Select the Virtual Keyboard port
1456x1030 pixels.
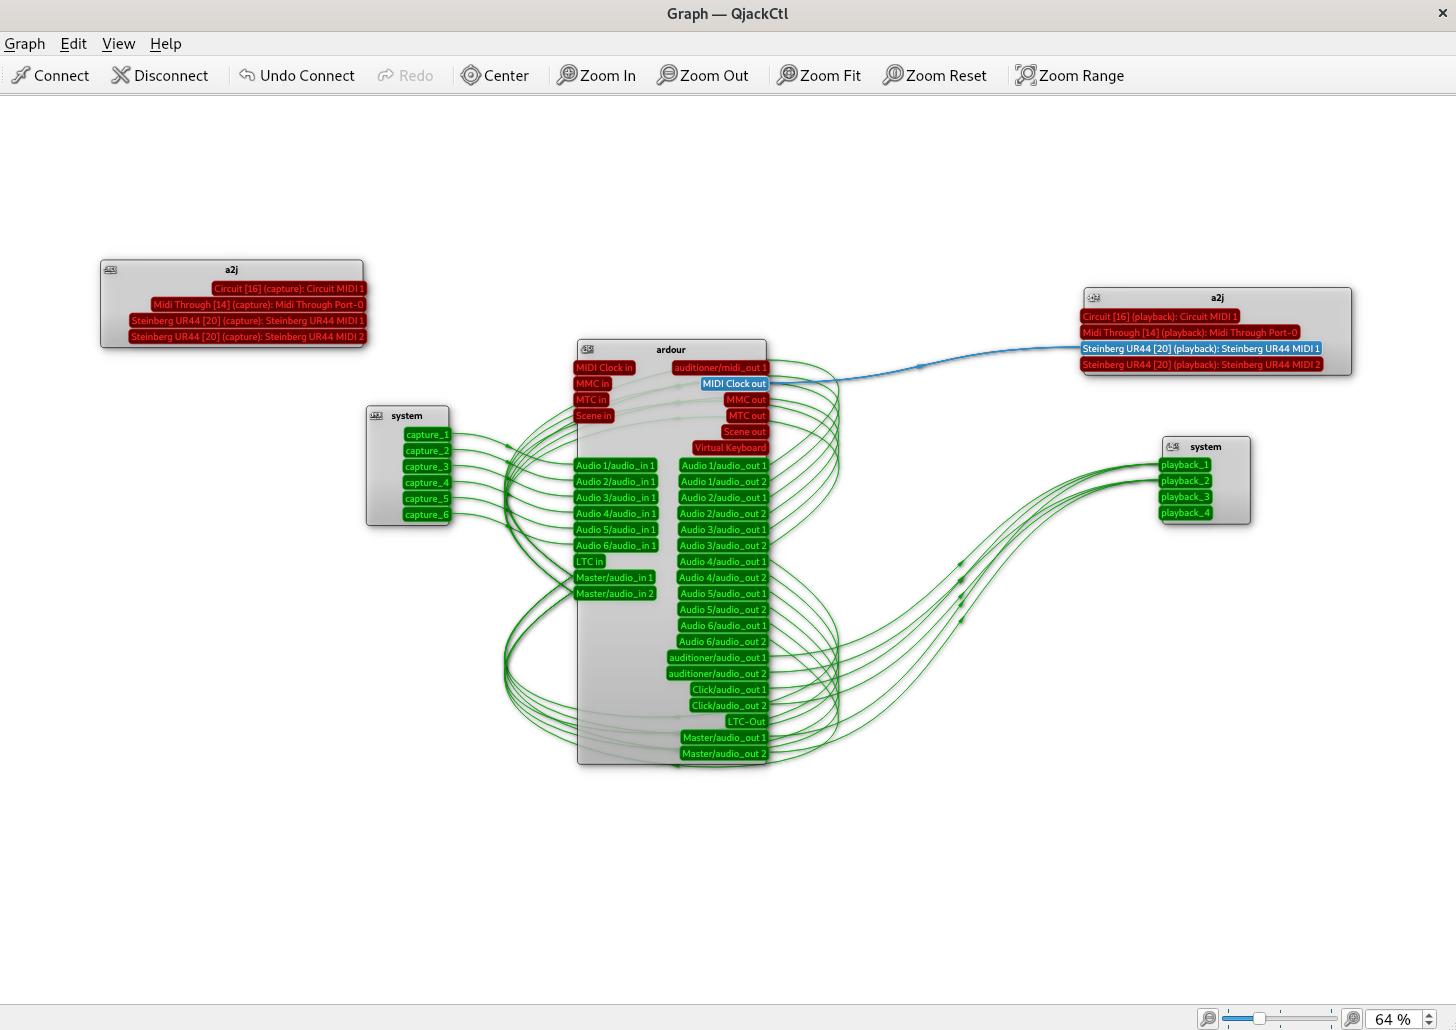730,447
